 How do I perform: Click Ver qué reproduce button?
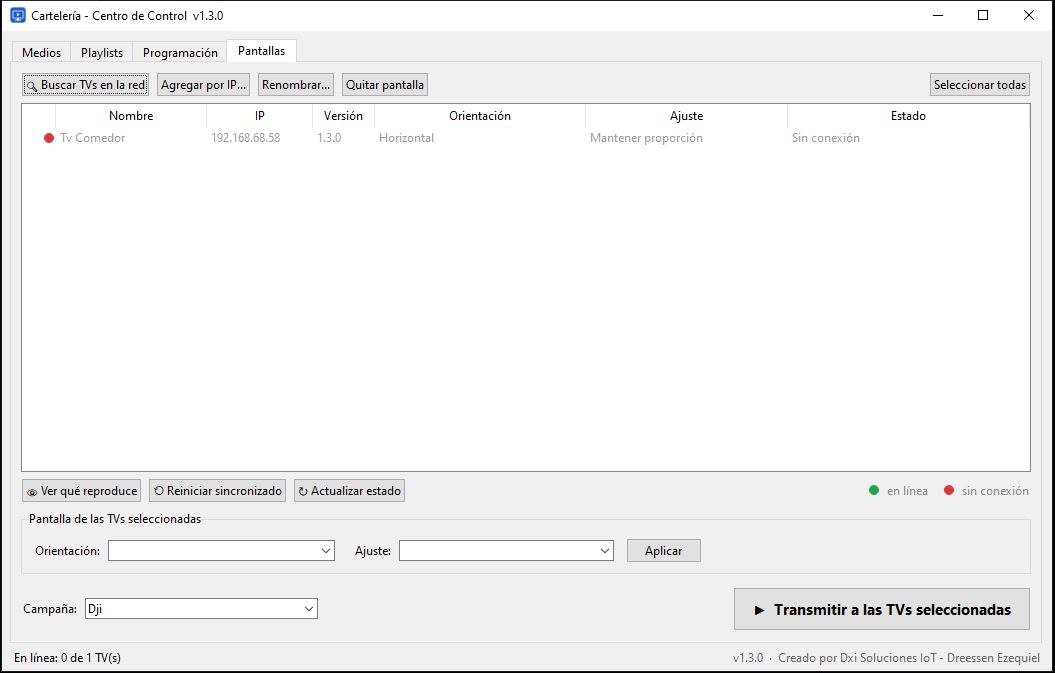pyautogui.click(x=81, y=491)
